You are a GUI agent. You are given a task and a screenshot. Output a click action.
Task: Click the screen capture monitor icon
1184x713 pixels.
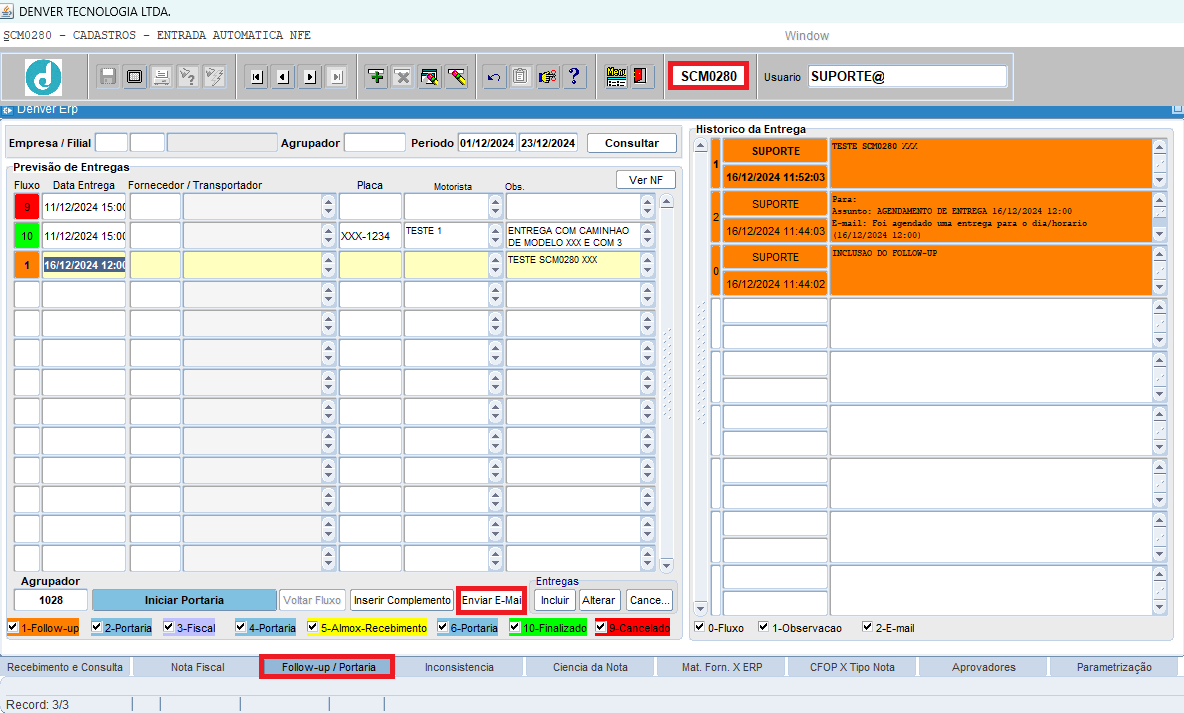(134, 76)
